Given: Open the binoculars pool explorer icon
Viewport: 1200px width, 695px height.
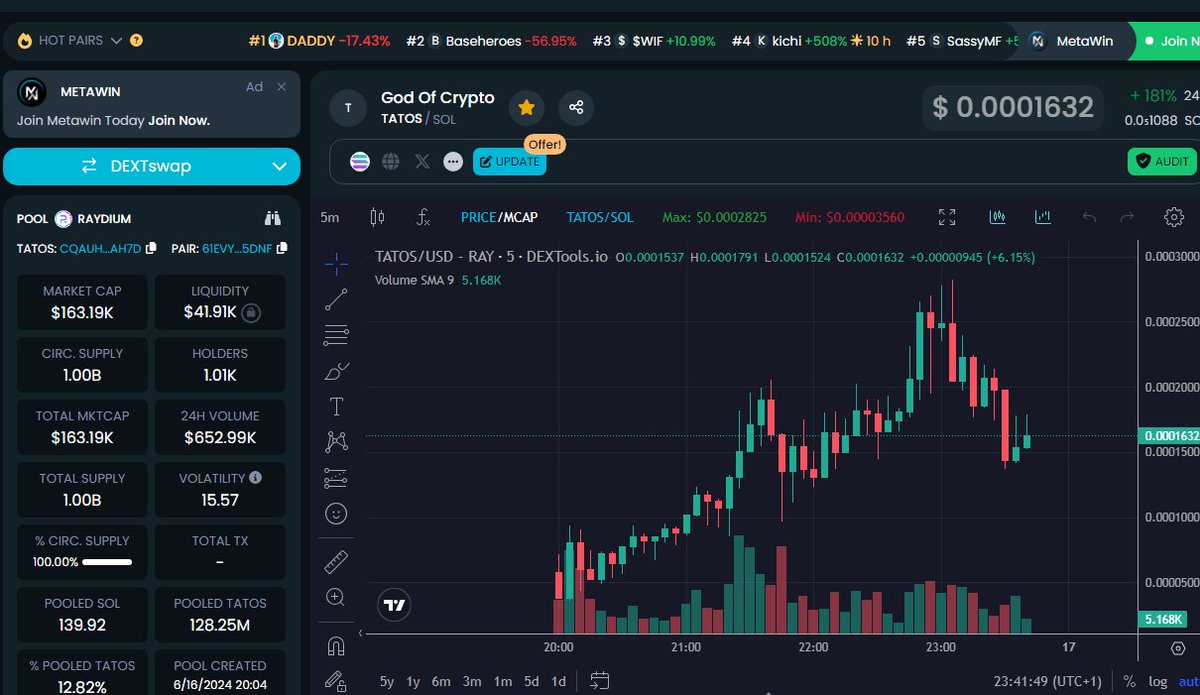Looking at the screenshot, I should point(273,218).
